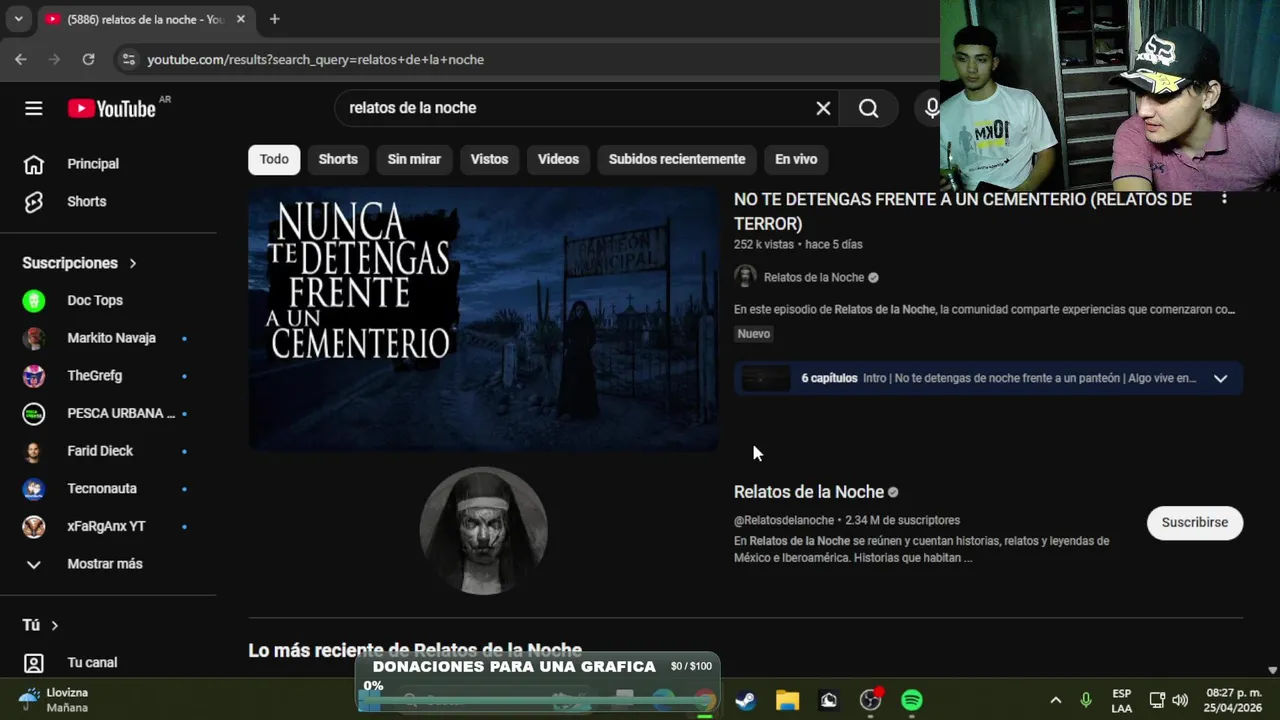
Task: Expand the Suscripciones section
Action: tap(80, 263)
